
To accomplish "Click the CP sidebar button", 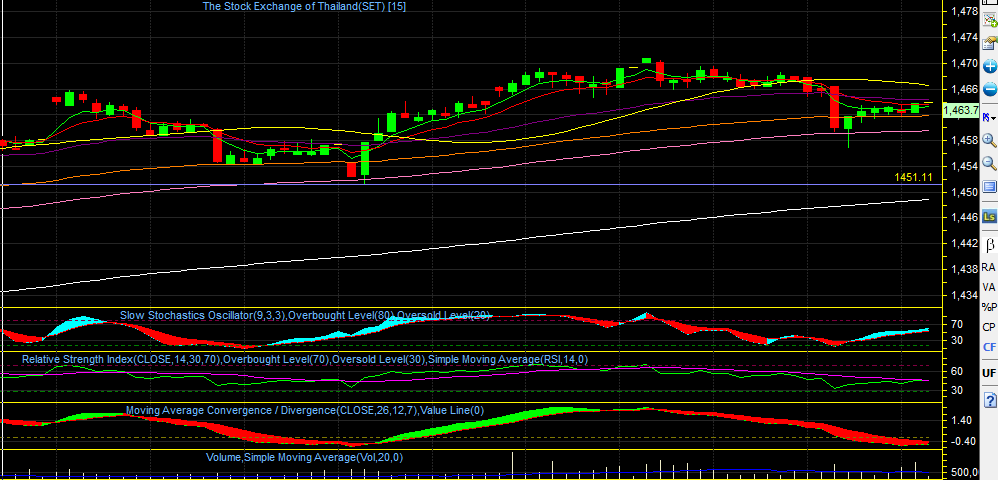I will click(989, 327).
